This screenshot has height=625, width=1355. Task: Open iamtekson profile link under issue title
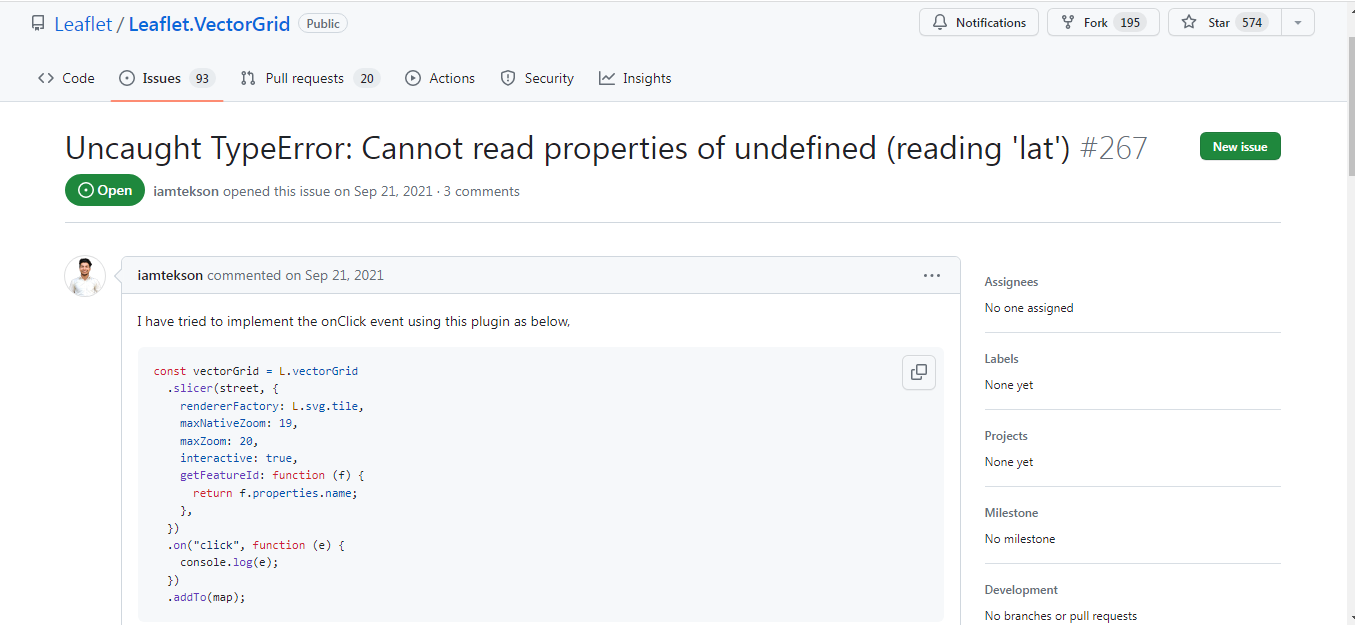click(x=186, y=191)
